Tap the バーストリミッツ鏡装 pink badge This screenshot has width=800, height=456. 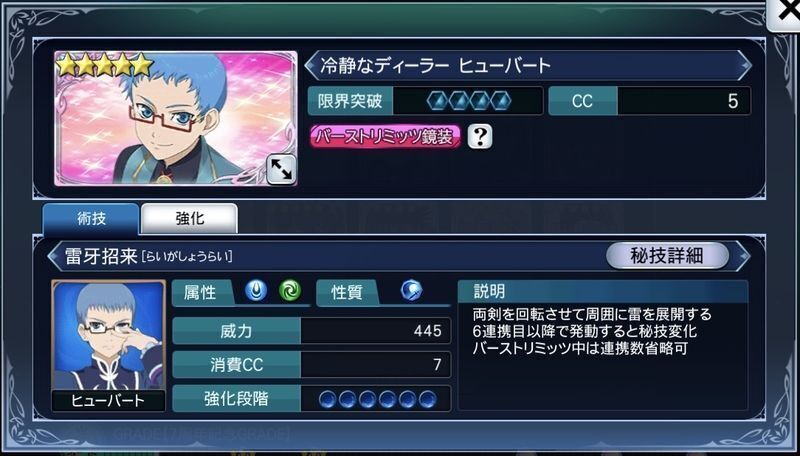[385, 137]
